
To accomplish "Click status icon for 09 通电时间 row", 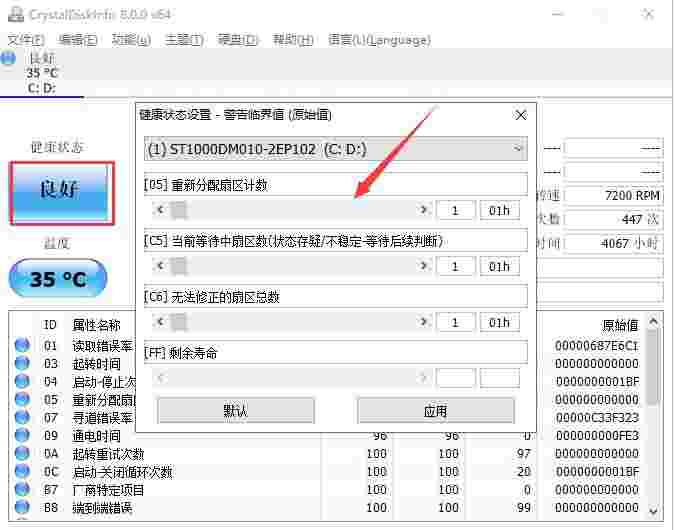I will [x=22, y=435].
